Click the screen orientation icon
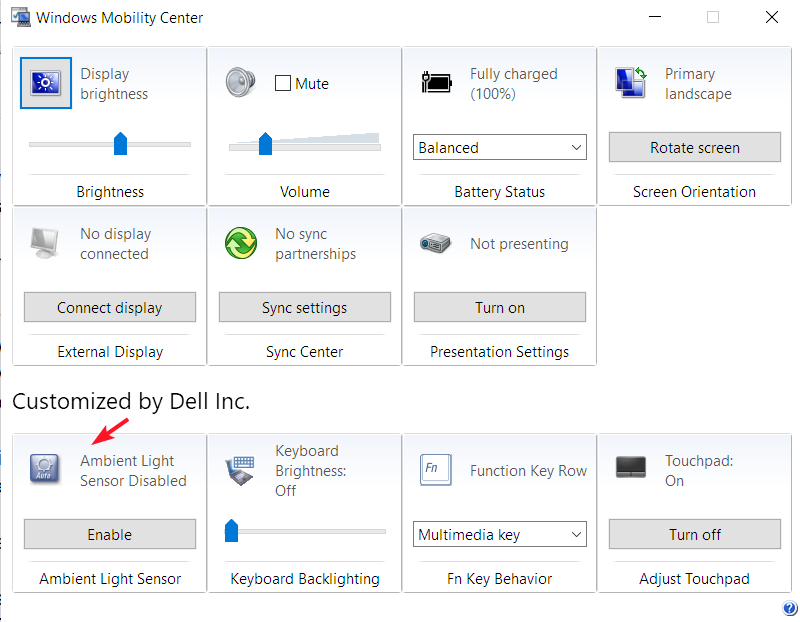800x622 pixels. tap(631, 83)
